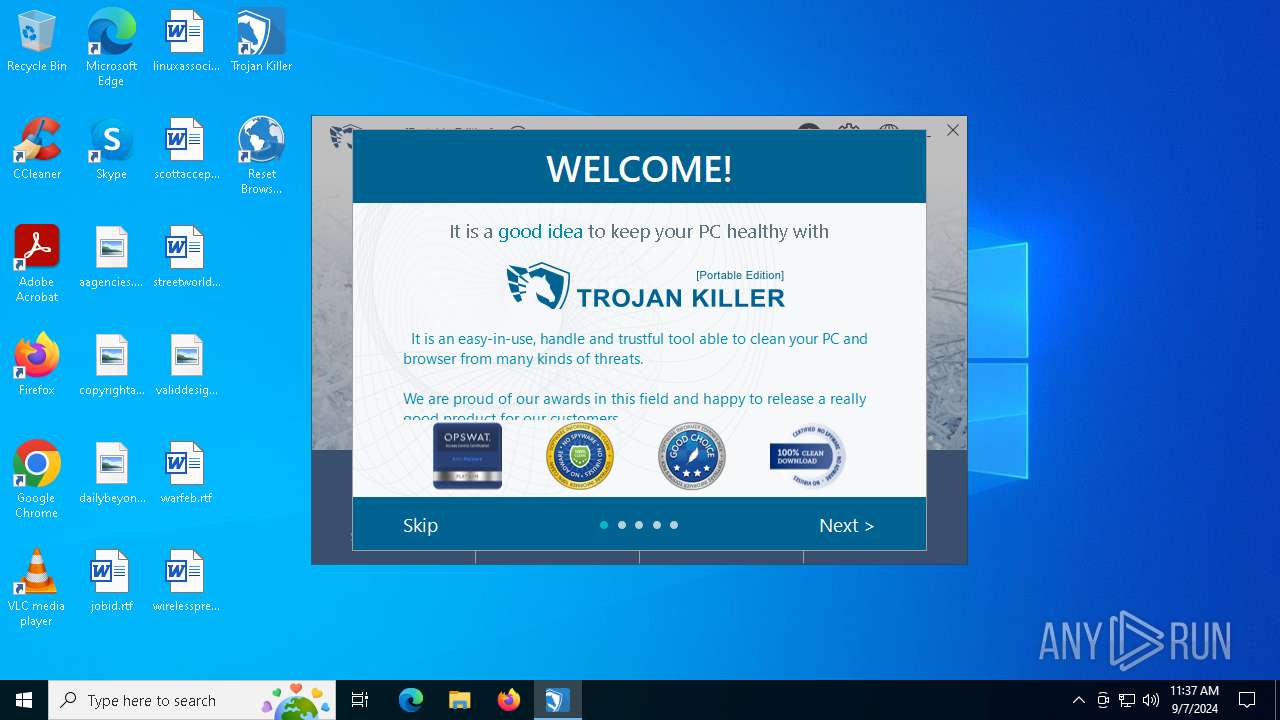Open the Recycle Bin desktop icon
Viewport: 1280px width, 720px height.
coord(37,42)
